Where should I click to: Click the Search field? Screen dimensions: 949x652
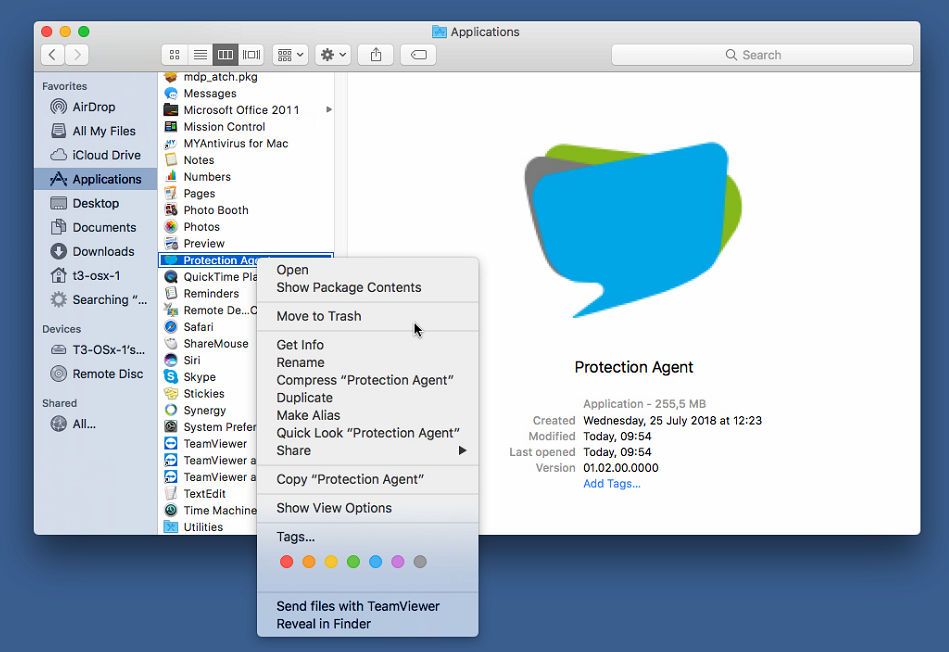tap(762, 54)
